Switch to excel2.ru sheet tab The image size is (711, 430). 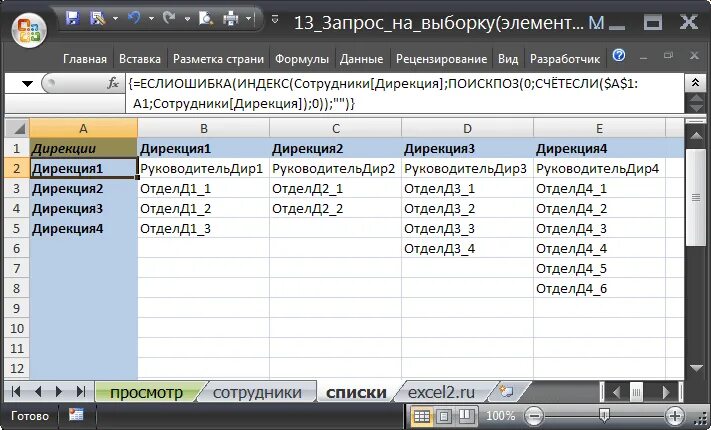pyautogui.click(x=441, y=392)
